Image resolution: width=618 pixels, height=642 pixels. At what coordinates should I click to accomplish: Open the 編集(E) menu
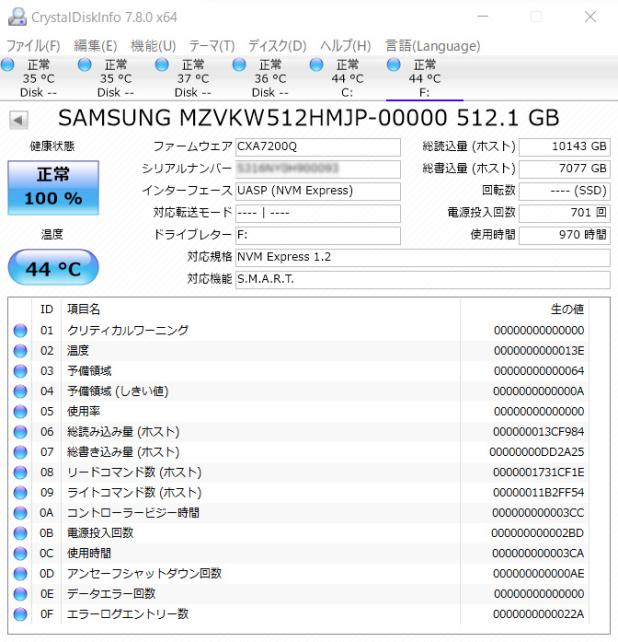click(x=95, y=45)
